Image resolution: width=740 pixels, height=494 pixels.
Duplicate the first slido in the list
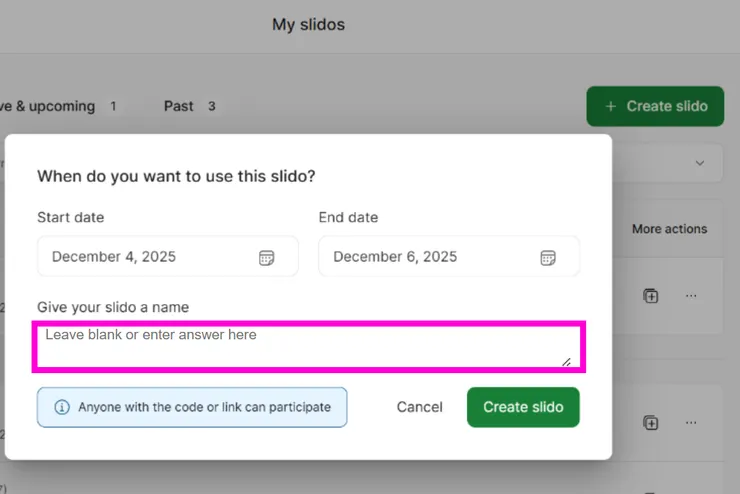[651, 296]
